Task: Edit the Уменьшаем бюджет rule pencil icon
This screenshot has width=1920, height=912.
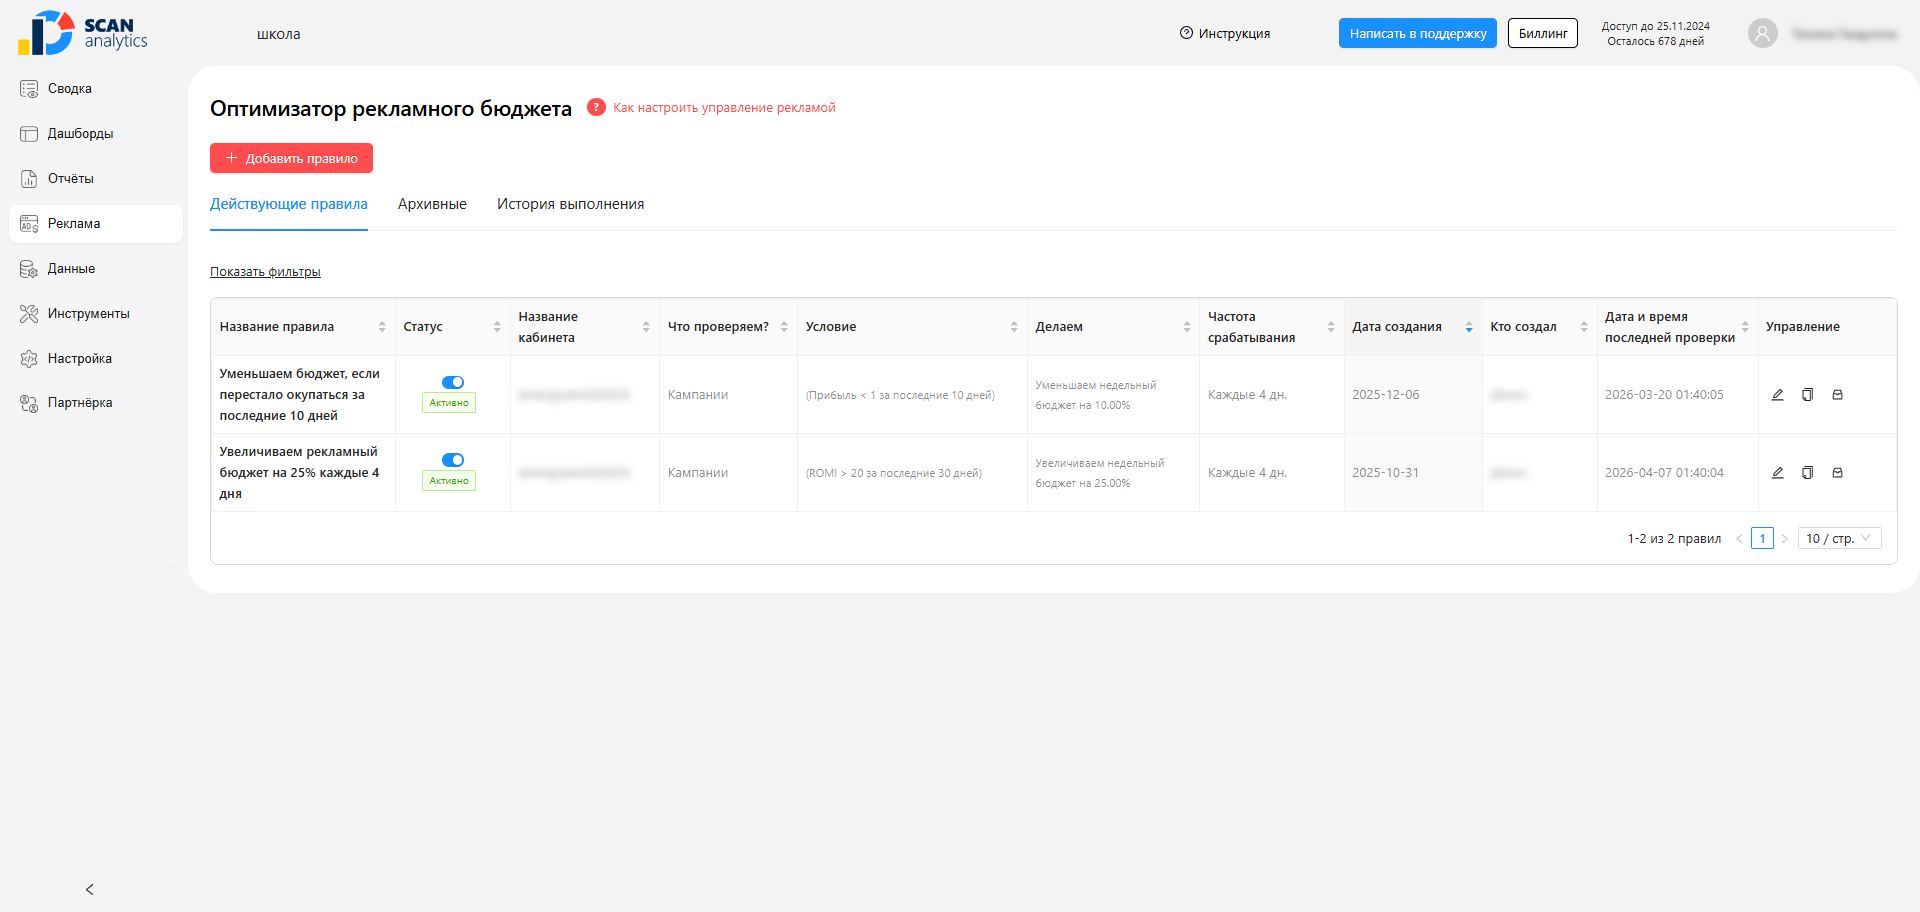Action: pyautogui.click(x=1777, y=395)
